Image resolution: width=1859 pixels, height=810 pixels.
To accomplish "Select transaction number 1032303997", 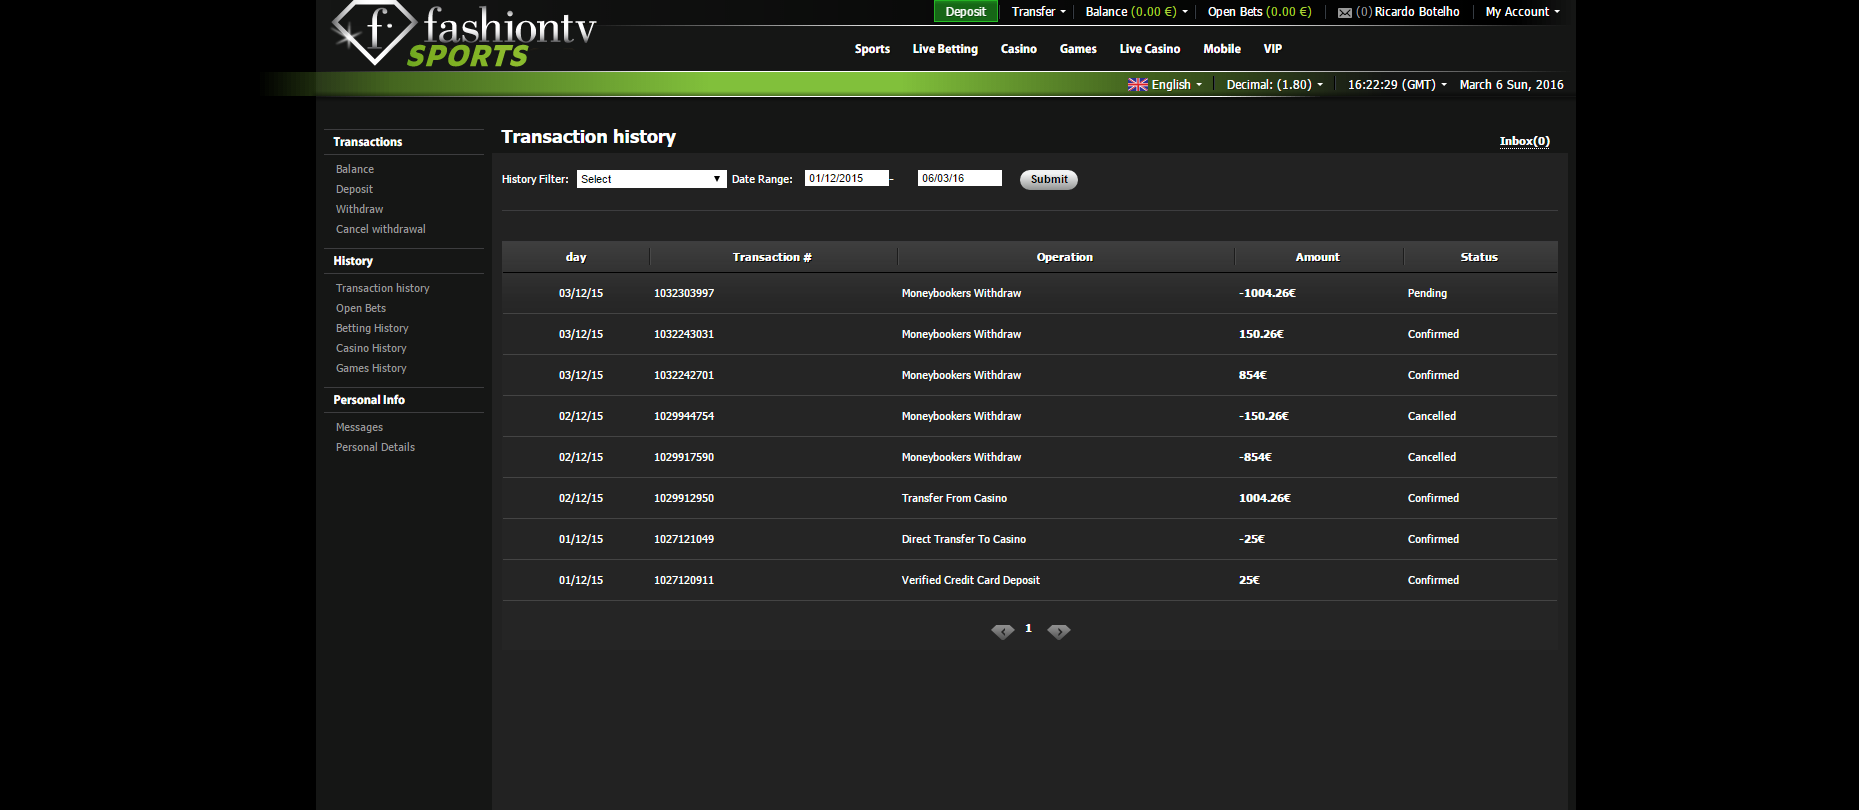I will (x=684, y=293).
